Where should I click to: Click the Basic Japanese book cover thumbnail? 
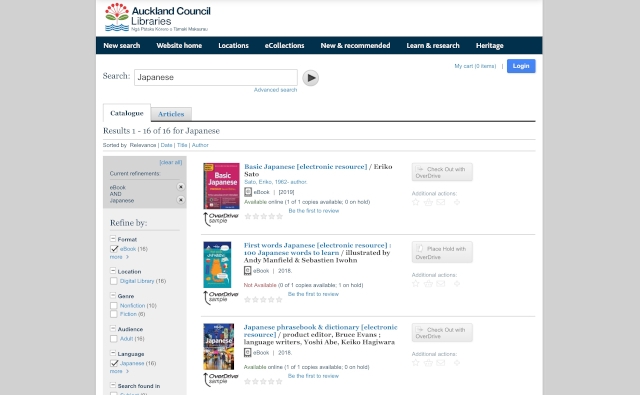pyautogui.click(x=222, y=186)
